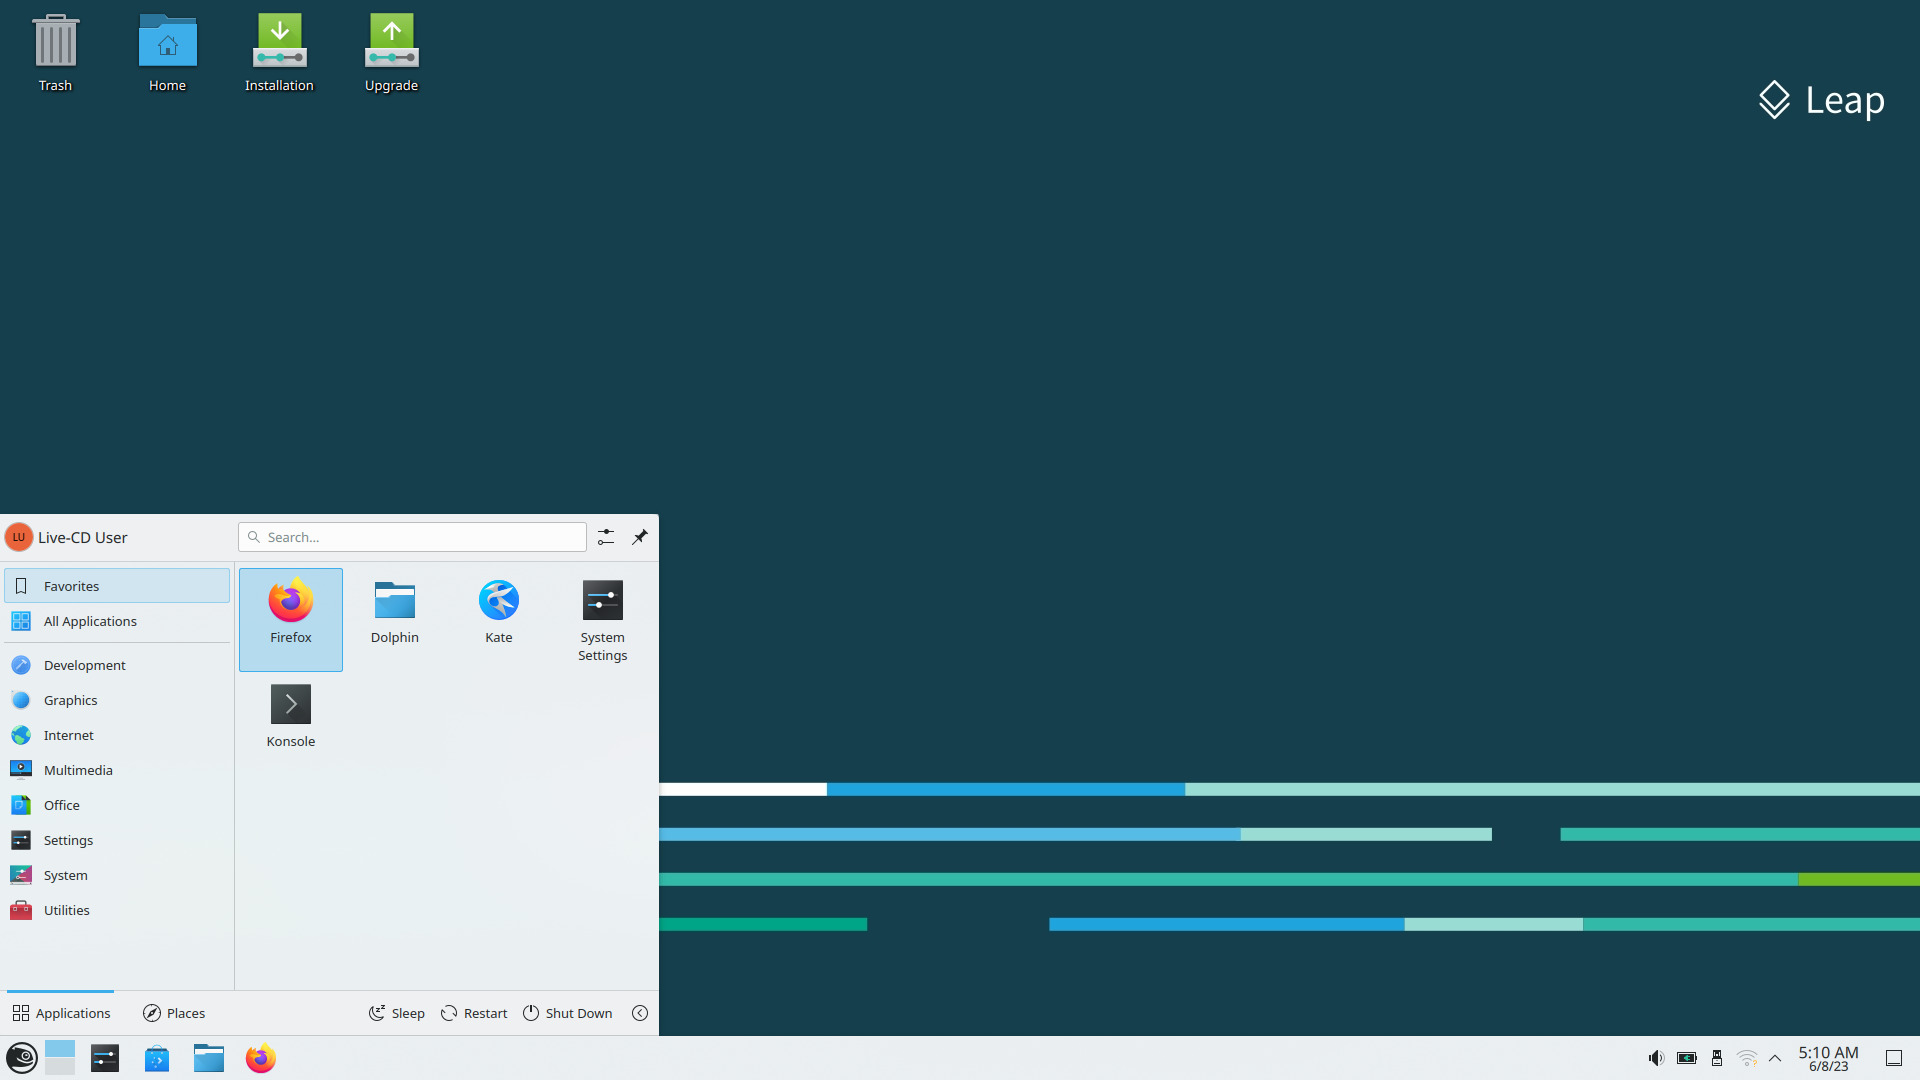Open the volume tray icon
The width and height of the screenshot is (1920, 1080).
point(1656,1058)
